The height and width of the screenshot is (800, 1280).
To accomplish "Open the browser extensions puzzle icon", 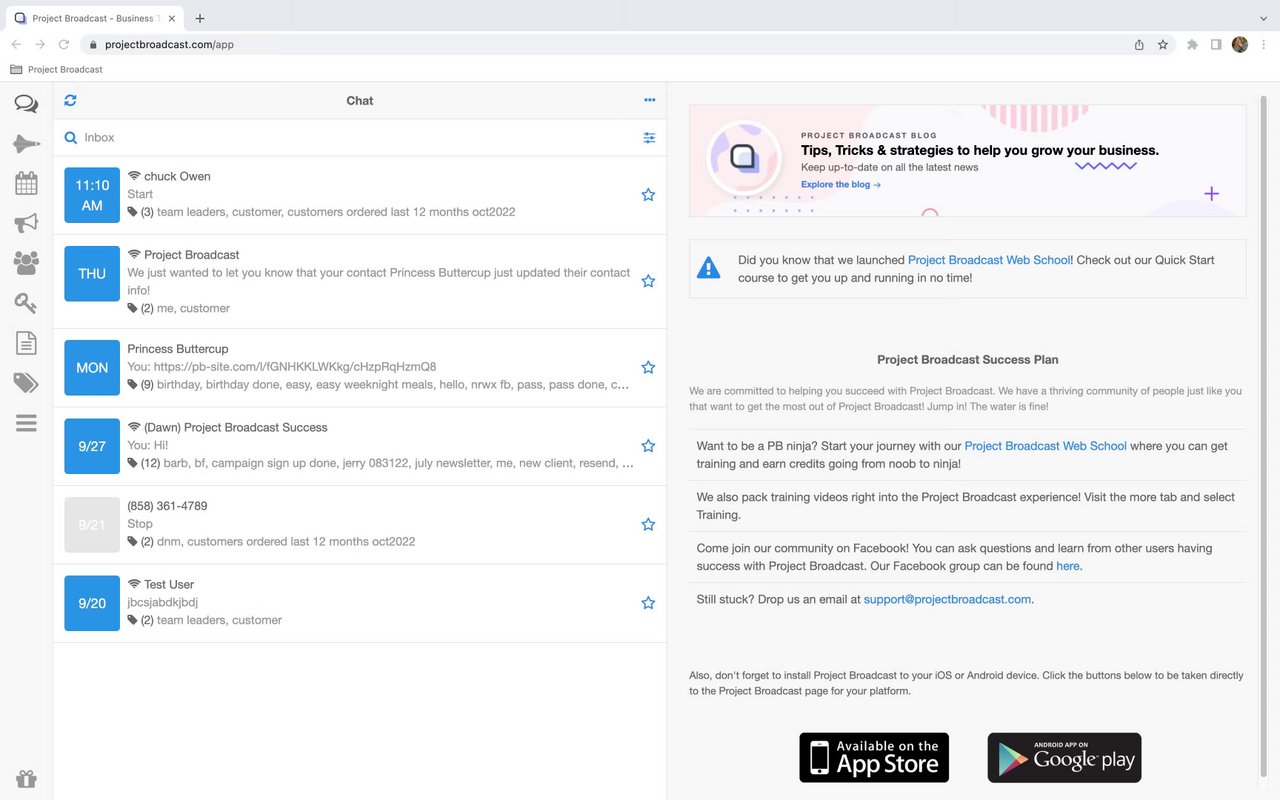I will (1192, 44).
